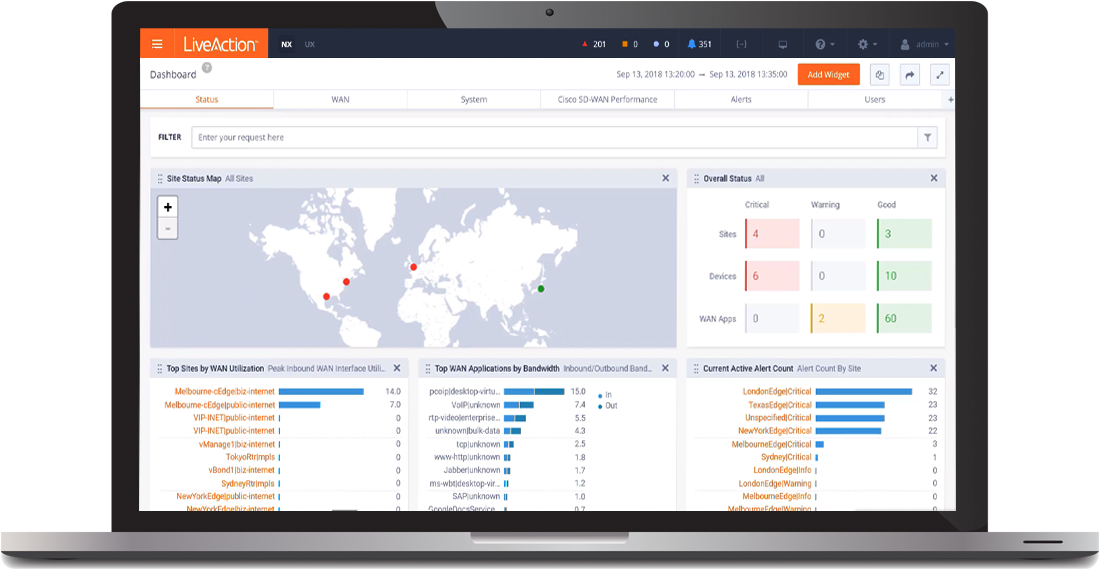
Task: Click the share arrow icon beside Add Widget
Action: click(x=909, y=75)
